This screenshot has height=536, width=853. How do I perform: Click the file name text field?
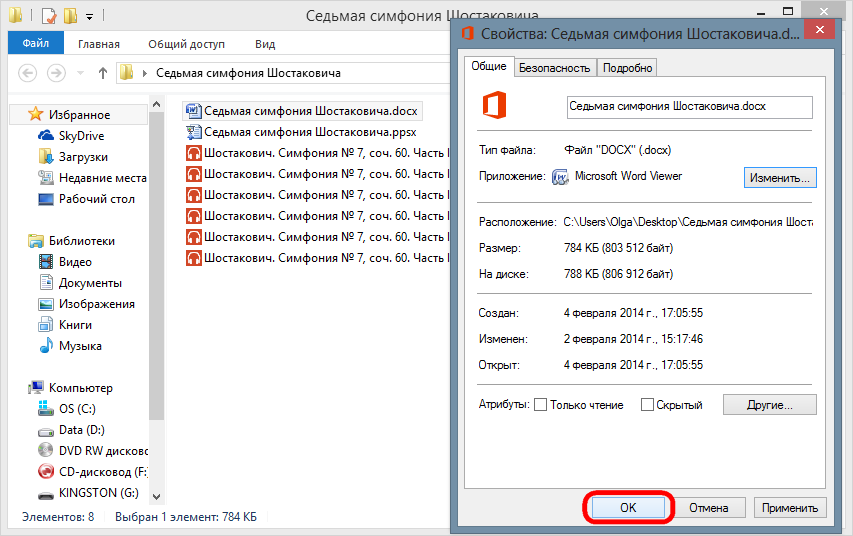[688, 106]
